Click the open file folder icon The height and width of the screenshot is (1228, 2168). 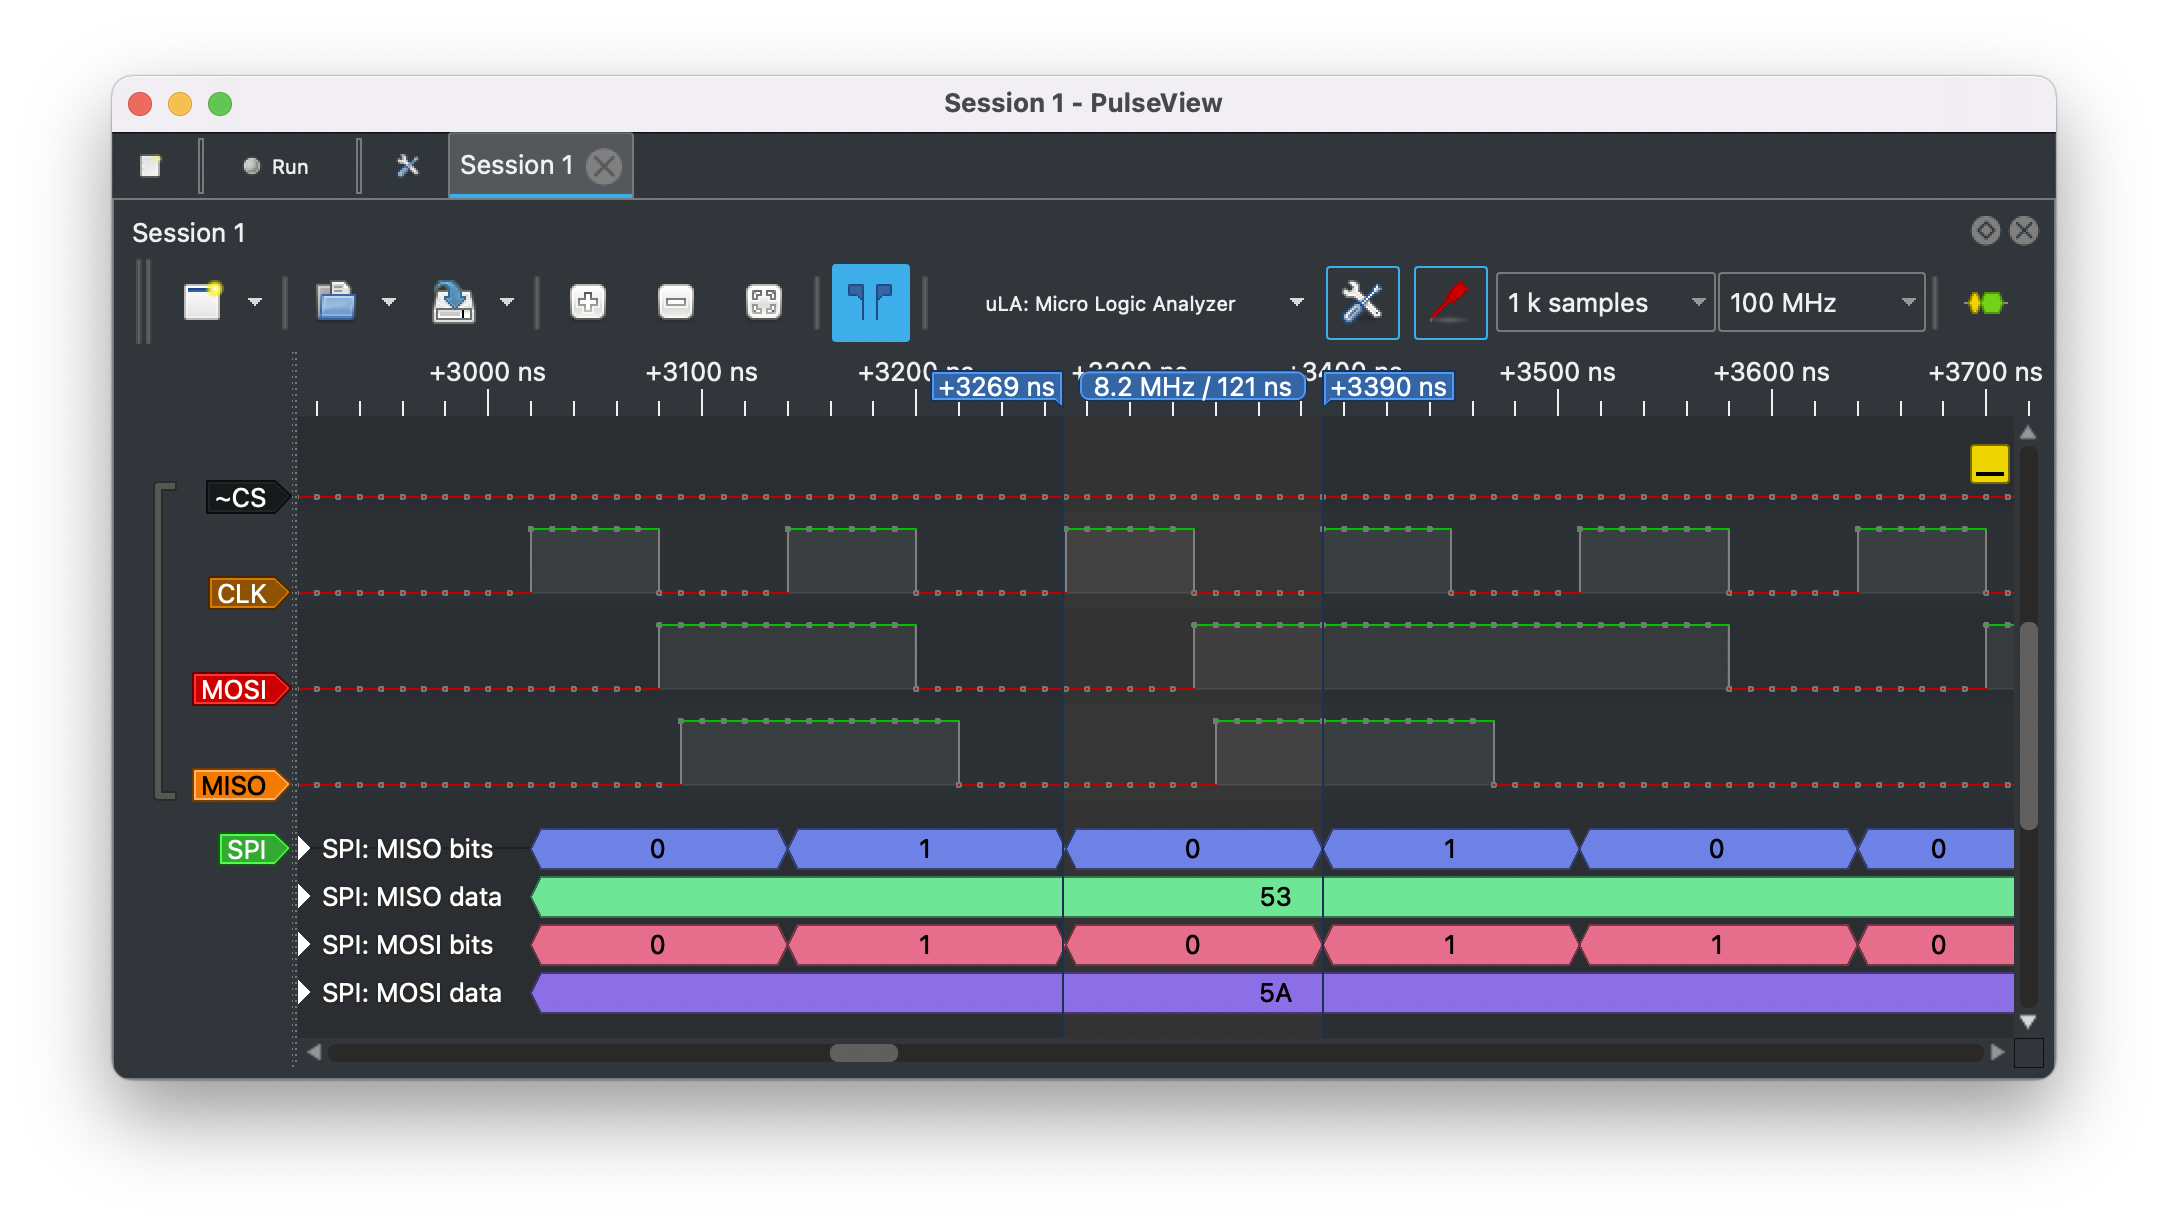[x=336, y=302]
